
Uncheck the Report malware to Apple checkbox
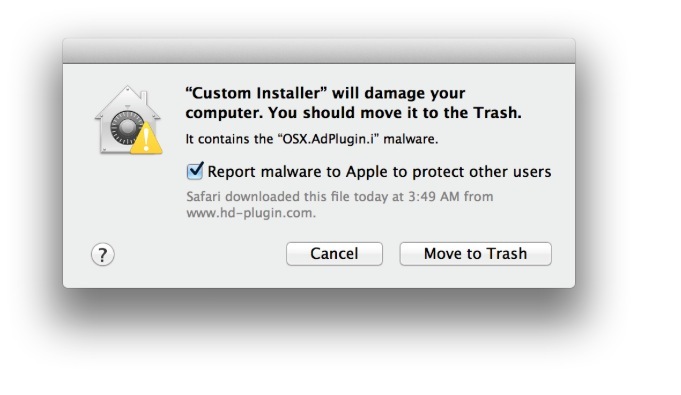point(195,171)
